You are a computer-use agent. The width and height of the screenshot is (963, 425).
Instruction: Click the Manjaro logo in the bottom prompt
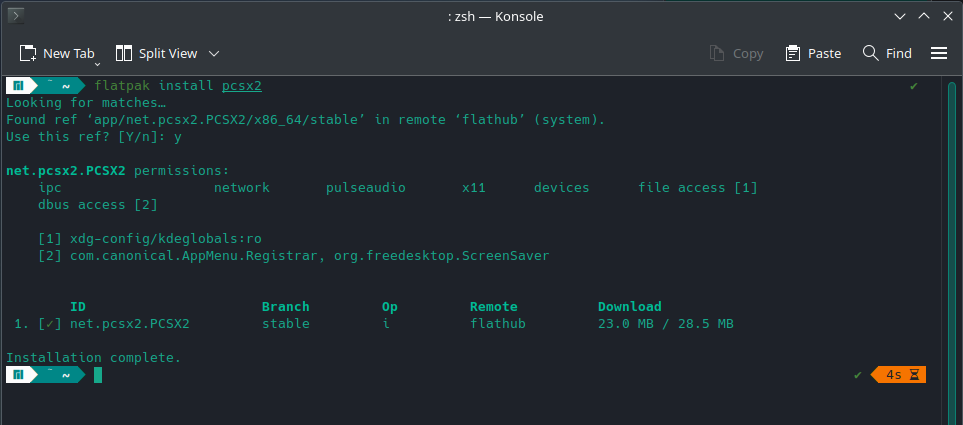(18, 375)
